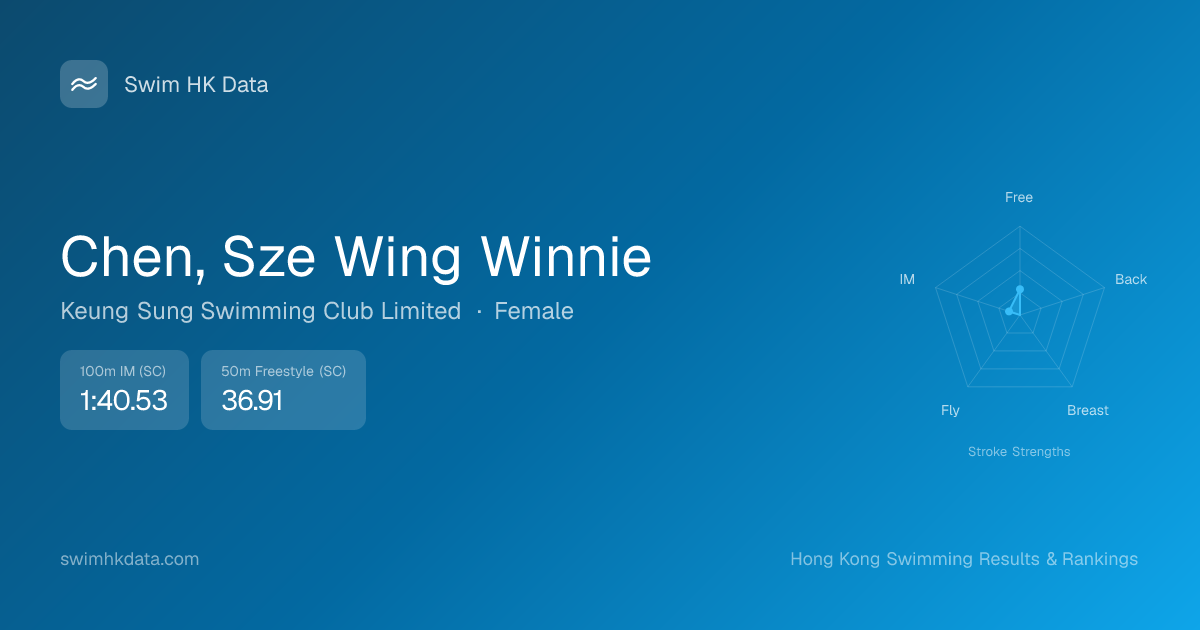1200x630 pixels.
Task: Click the radar chart pentagon center
Action: pyautogui.click(x=1020, y=315)
